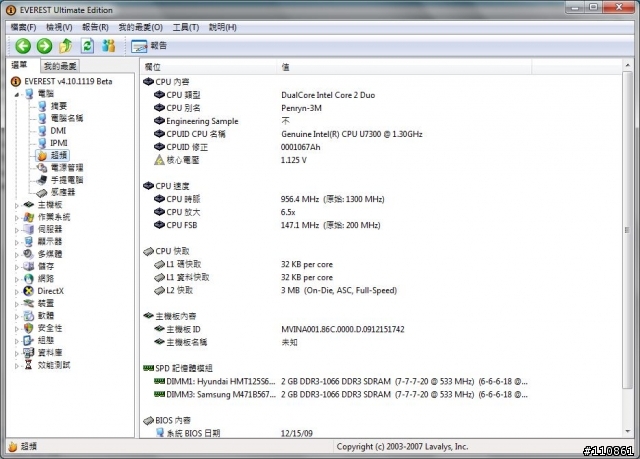Click the DirectX X icon
Image resolution: width=640 pixels, height=459 pixels.
point(29,291)
